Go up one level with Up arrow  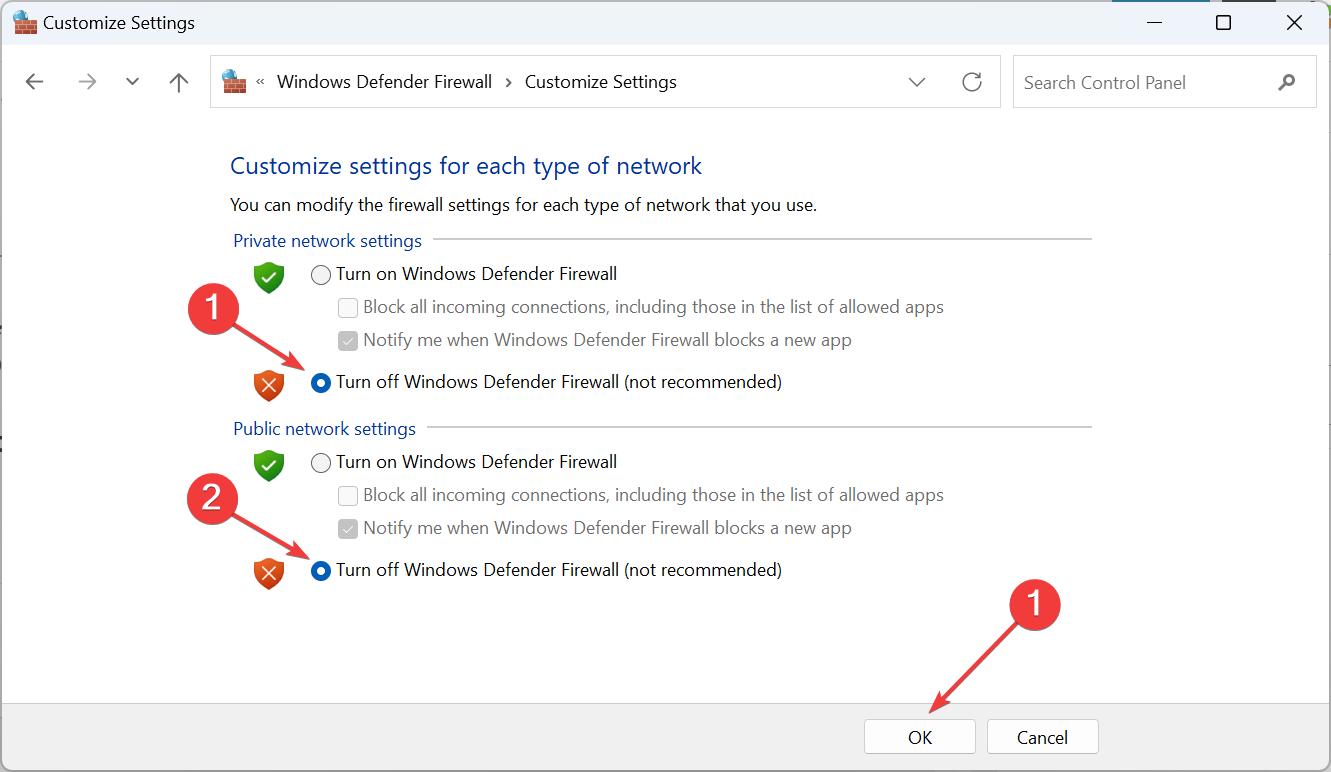pyautogui.click(x=179, y=82)
